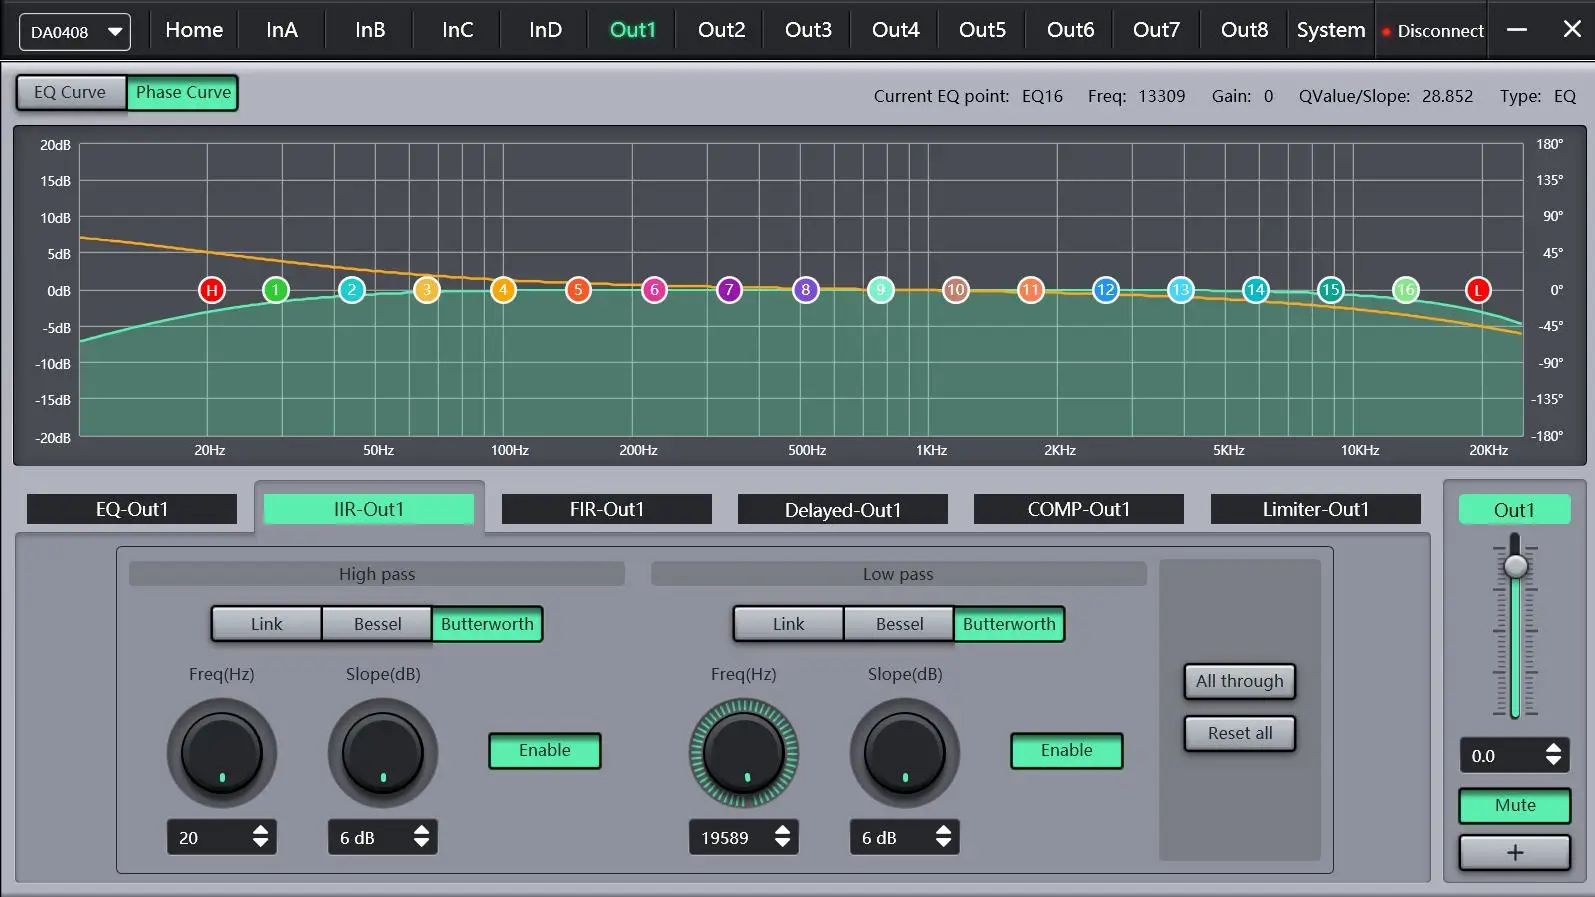Viewport: 1595px width, 897px height.
Task: Click the All through button
Action: click(1239, 681)
